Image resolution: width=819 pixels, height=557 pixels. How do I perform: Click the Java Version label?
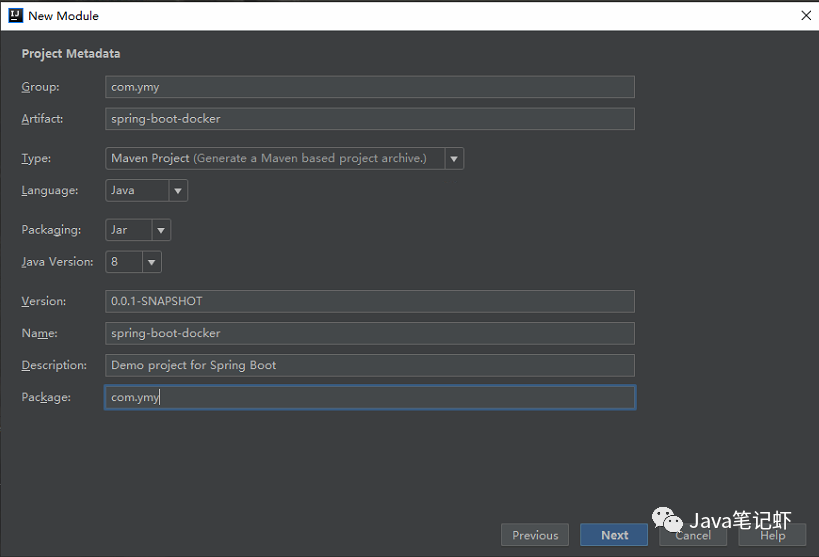[57, 262]
